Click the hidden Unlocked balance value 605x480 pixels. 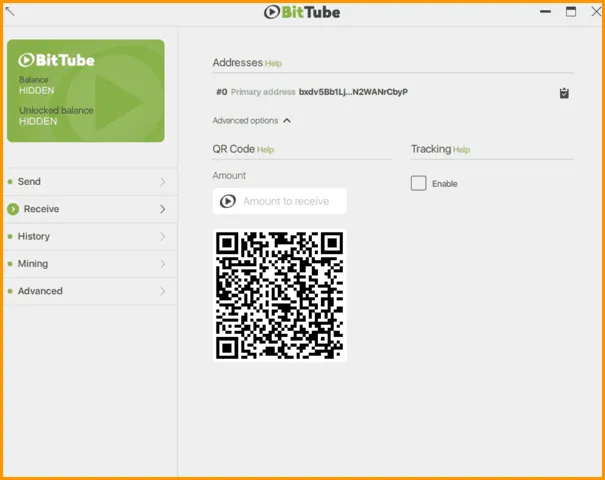tap(38, 122)
